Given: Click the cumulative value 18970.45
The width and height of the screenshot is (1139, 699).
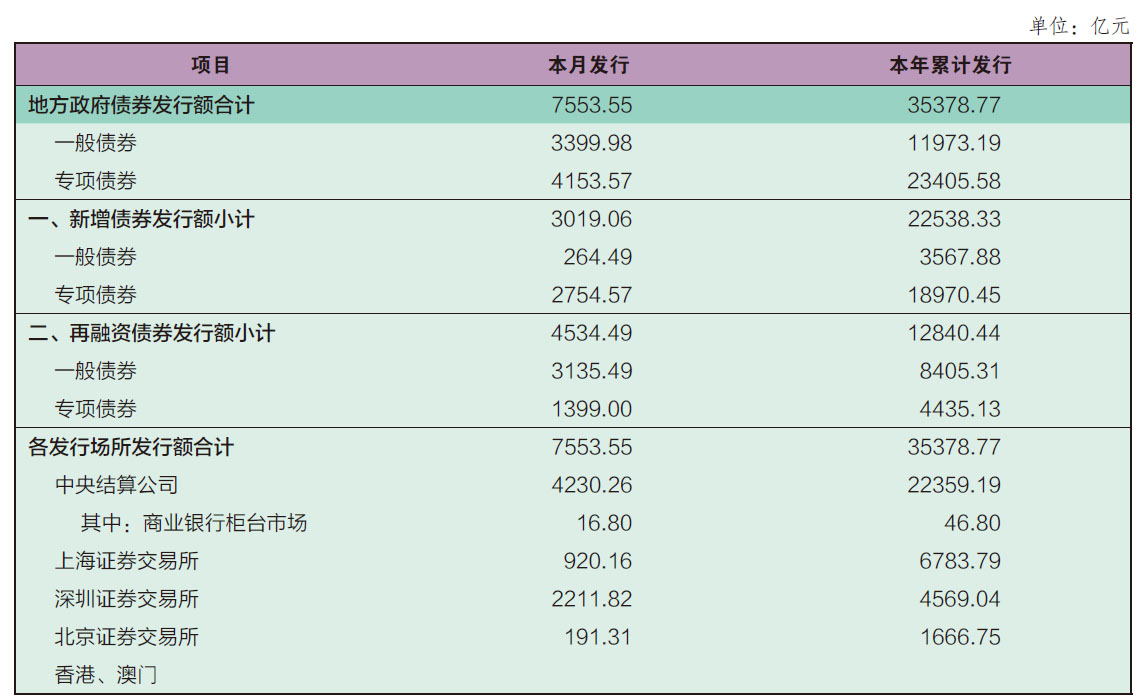Looking at the screenshot, I should 954,295.
